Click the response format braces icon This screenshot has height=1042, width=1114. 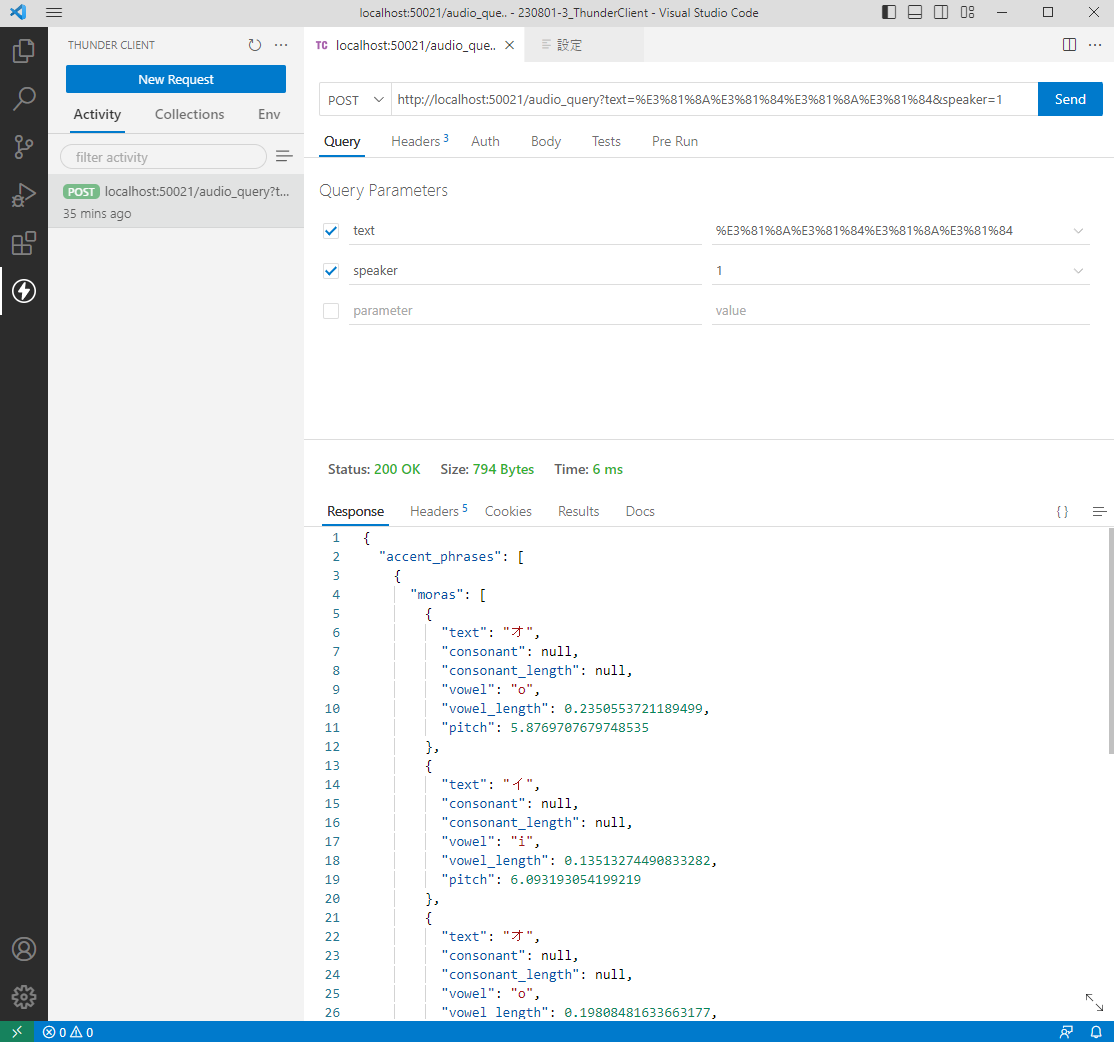[1062, 511]
